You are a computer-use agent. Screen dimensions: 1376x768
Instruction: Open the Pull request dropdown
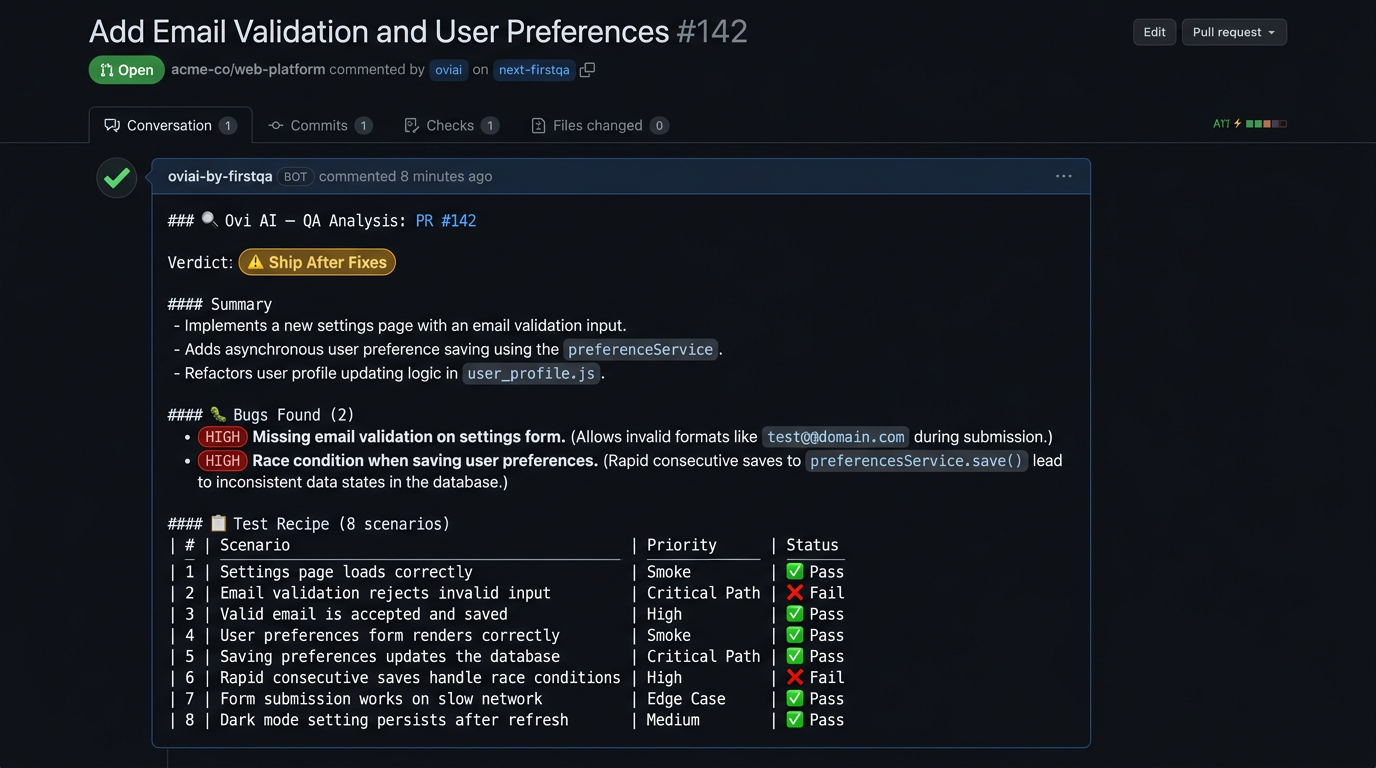[1234, 32]
